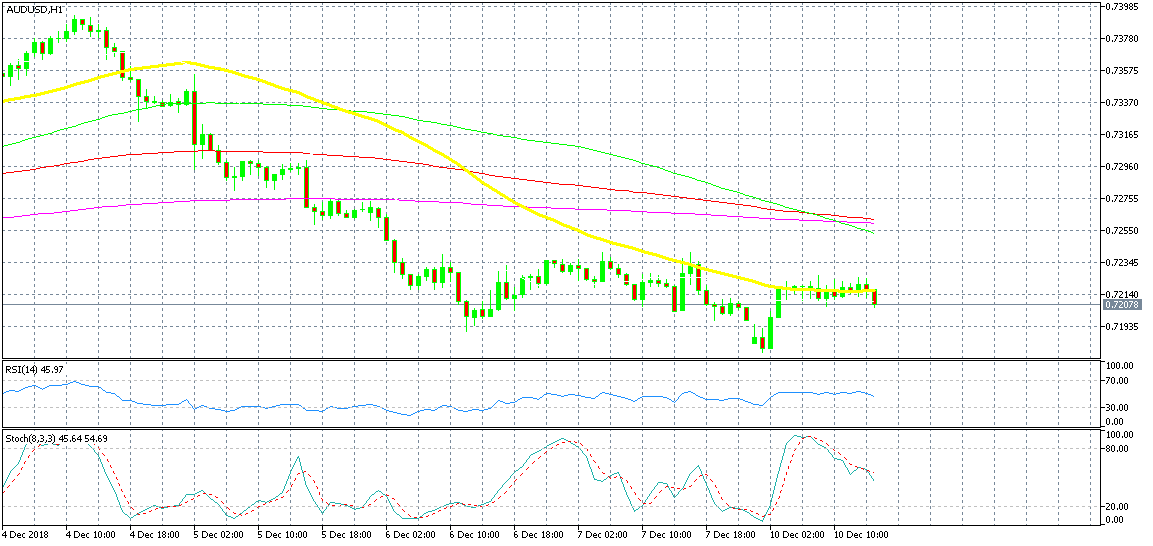Image resolution: width=1153 pixels, height=546 pixels.
Task: Click the RSI(14) 45.97 indicator label
Action: pos(34,370)
